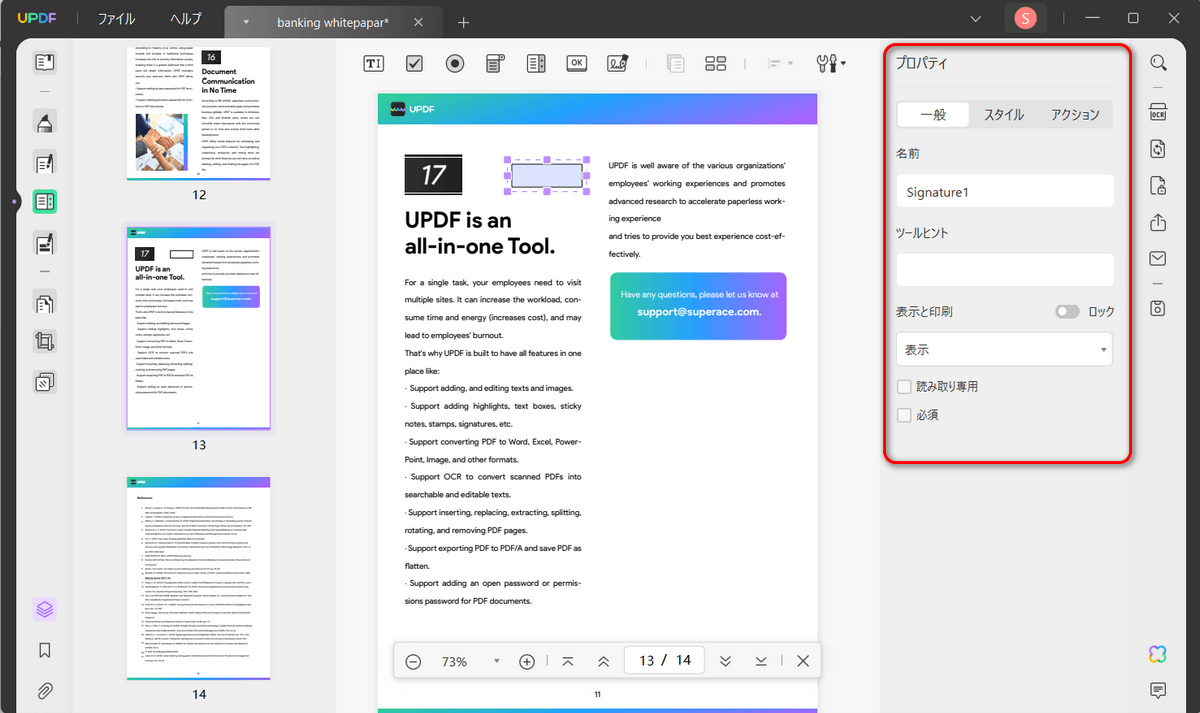The height and width of the screenshot is (713, 1200).
Task: Click the search icon at top right
Action: coord(1158,63)
